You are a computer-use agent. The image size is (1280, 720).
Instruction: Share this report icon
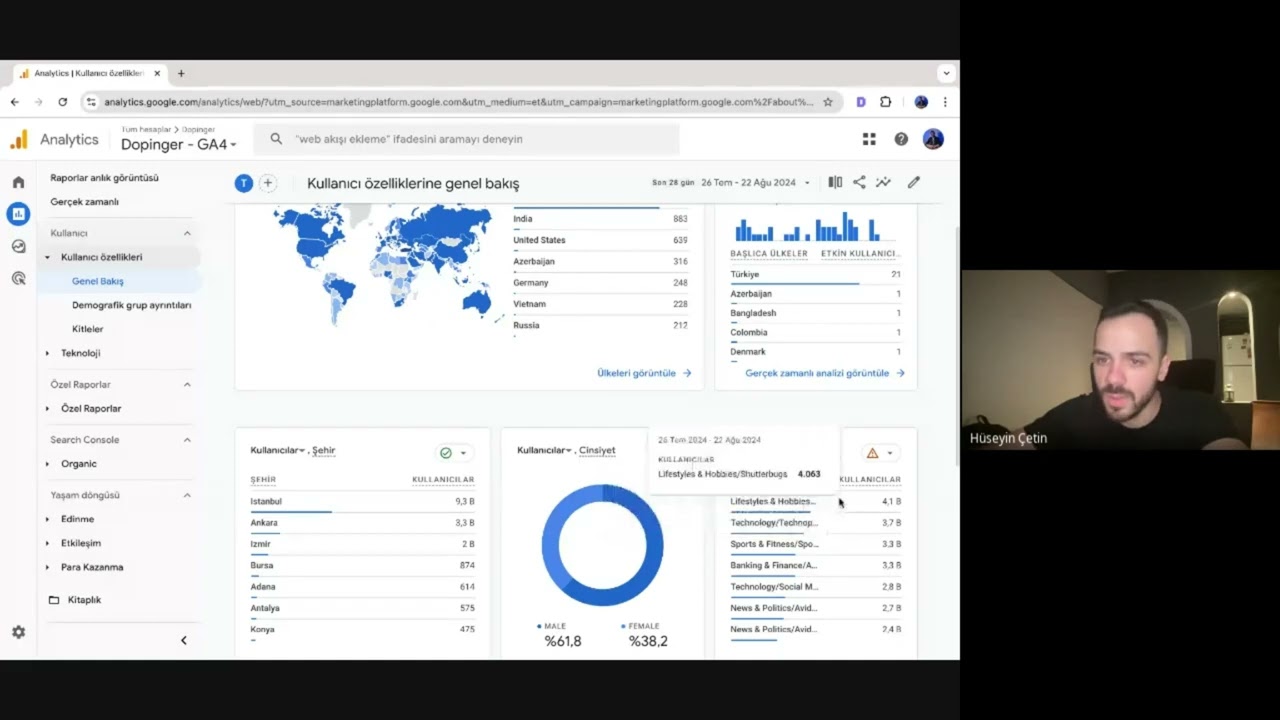(x=859, y=182)
